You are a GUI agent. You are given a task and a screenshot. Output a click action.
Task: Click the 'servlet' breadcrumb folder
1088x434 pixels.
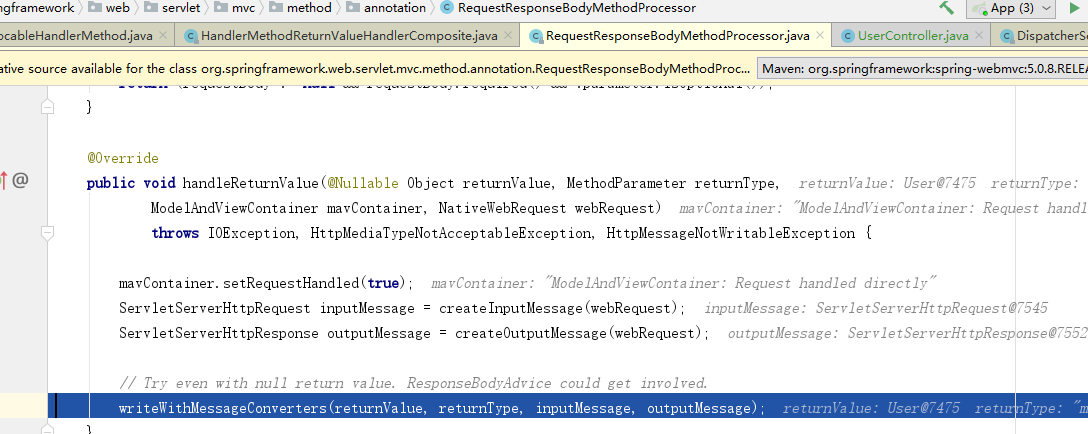[178, 8]
